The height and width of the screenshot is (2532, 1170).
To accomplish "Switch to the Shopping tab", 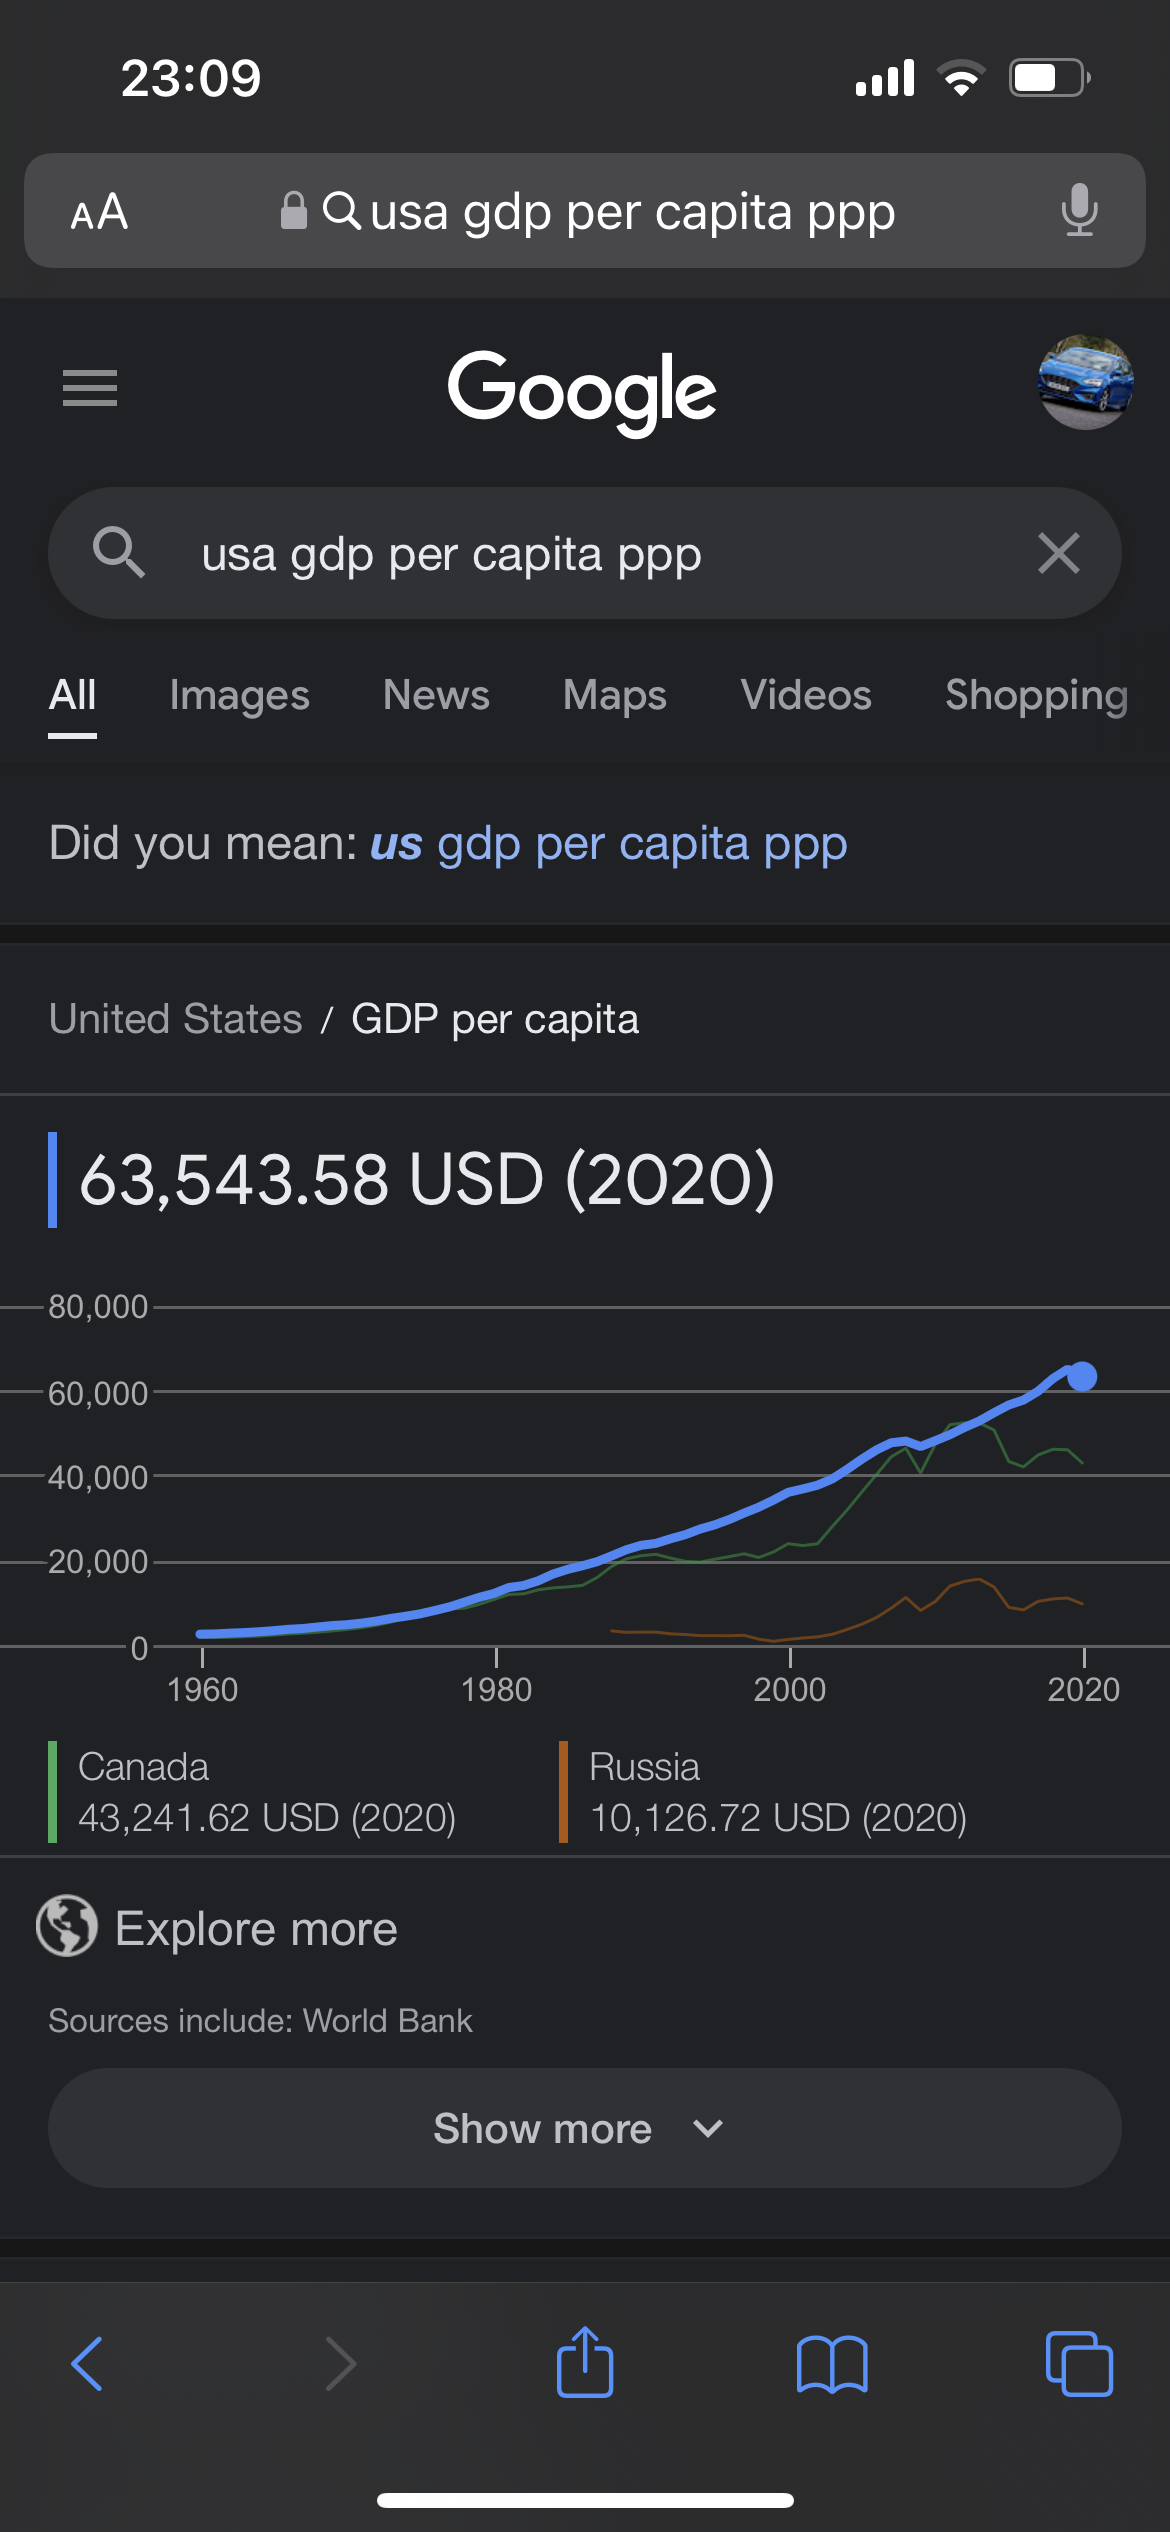I will (1037, 695).
